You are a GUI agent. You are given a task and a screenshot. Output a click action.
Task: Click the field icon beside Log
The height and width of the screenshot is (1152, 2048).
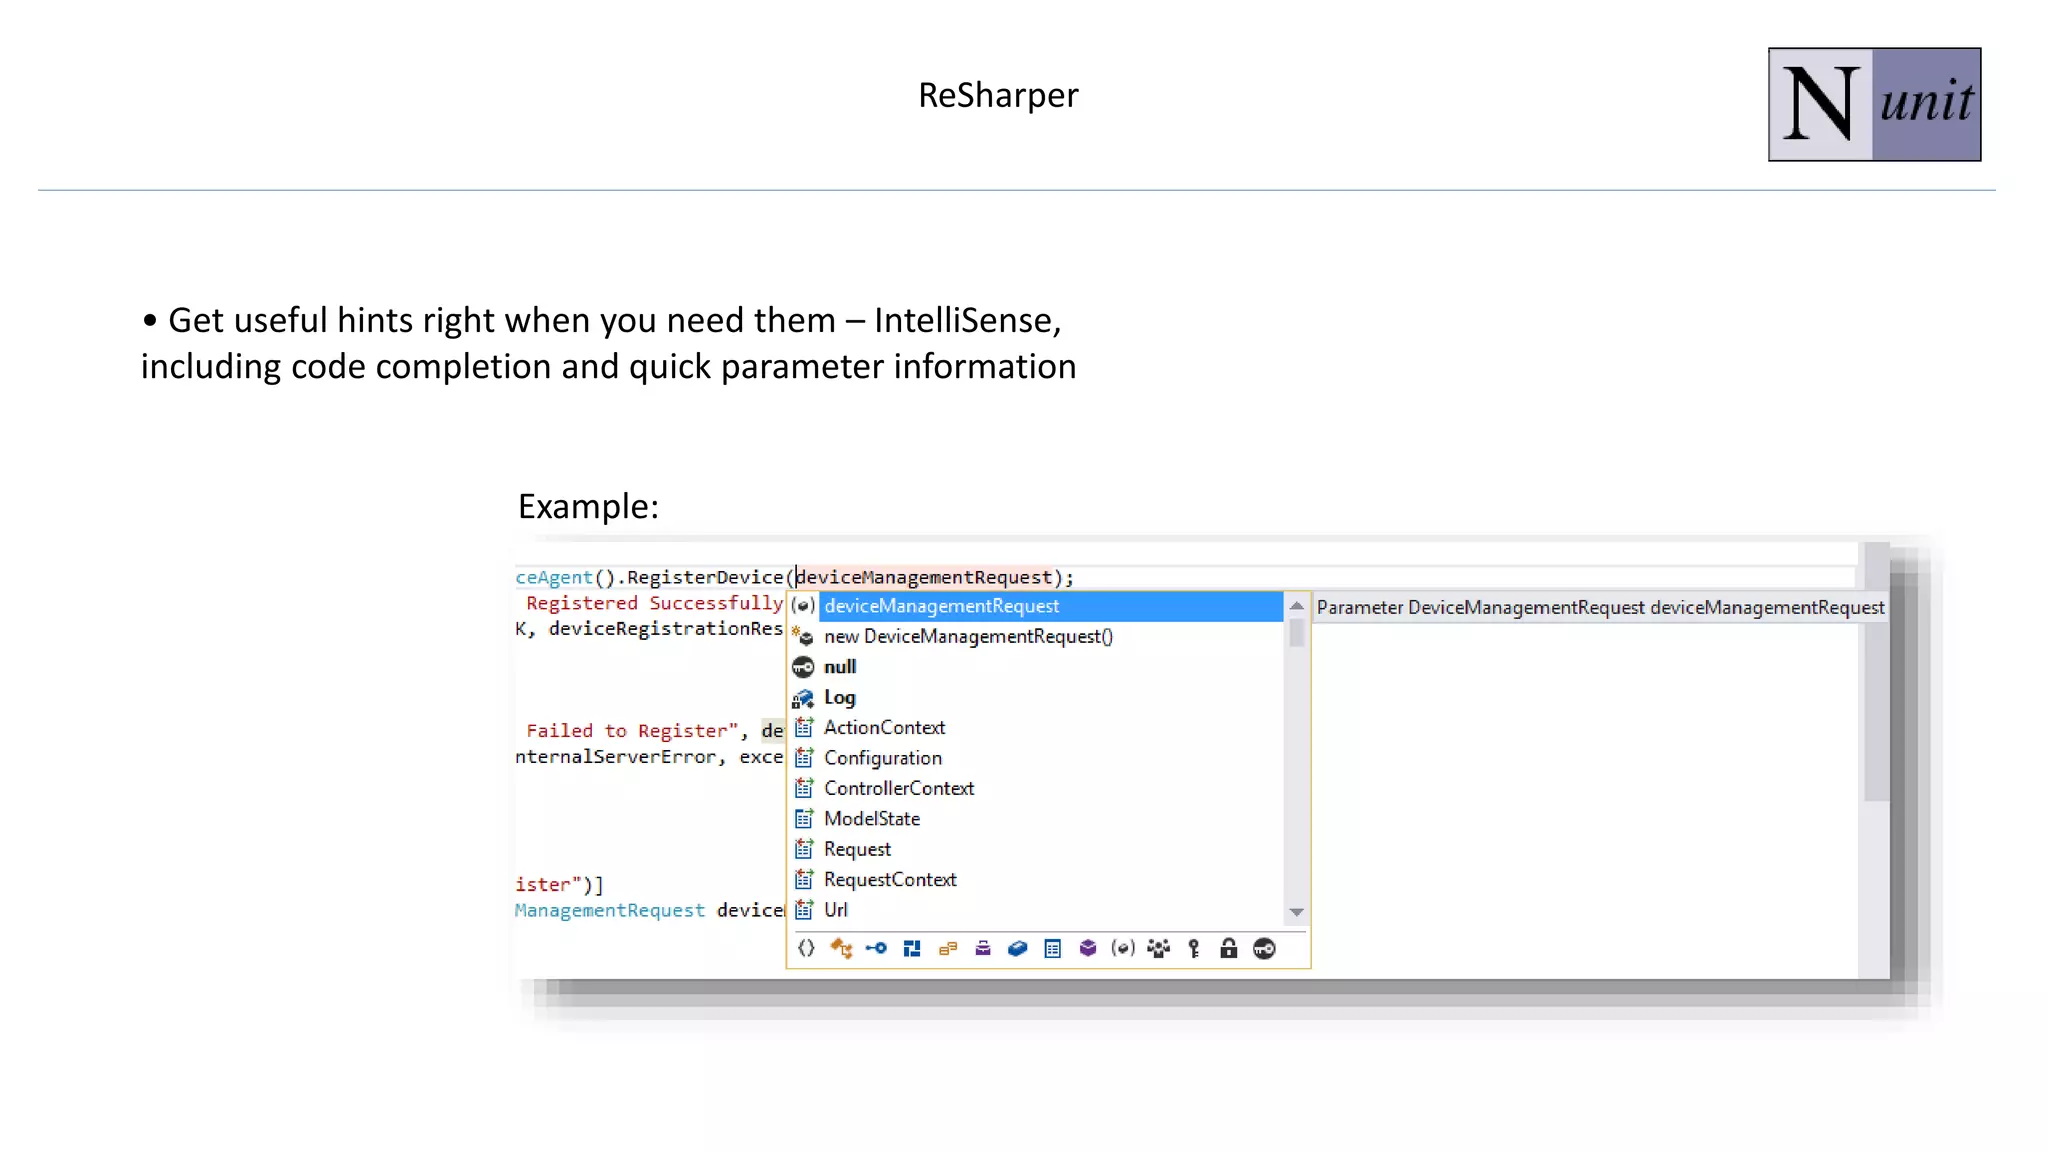(803, 698)
